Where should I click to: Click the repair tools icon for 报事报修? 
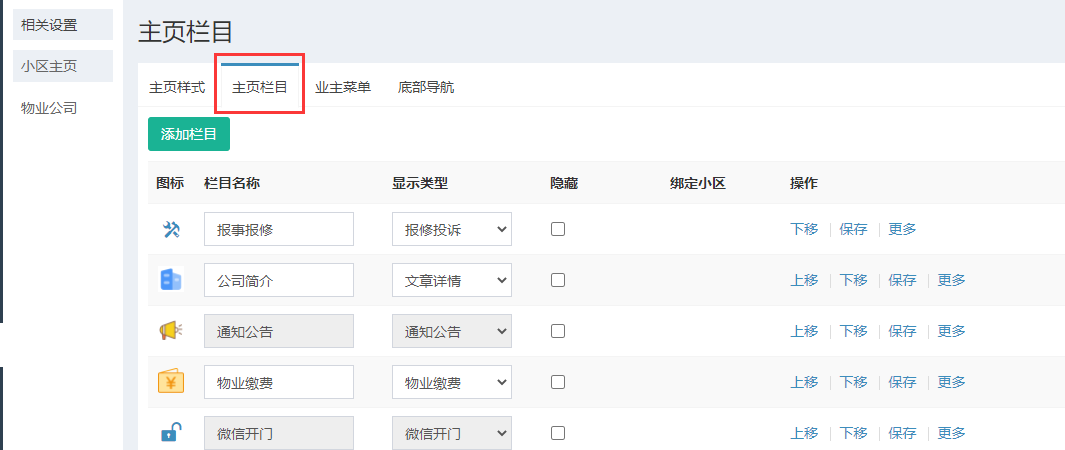pos(170,229)
